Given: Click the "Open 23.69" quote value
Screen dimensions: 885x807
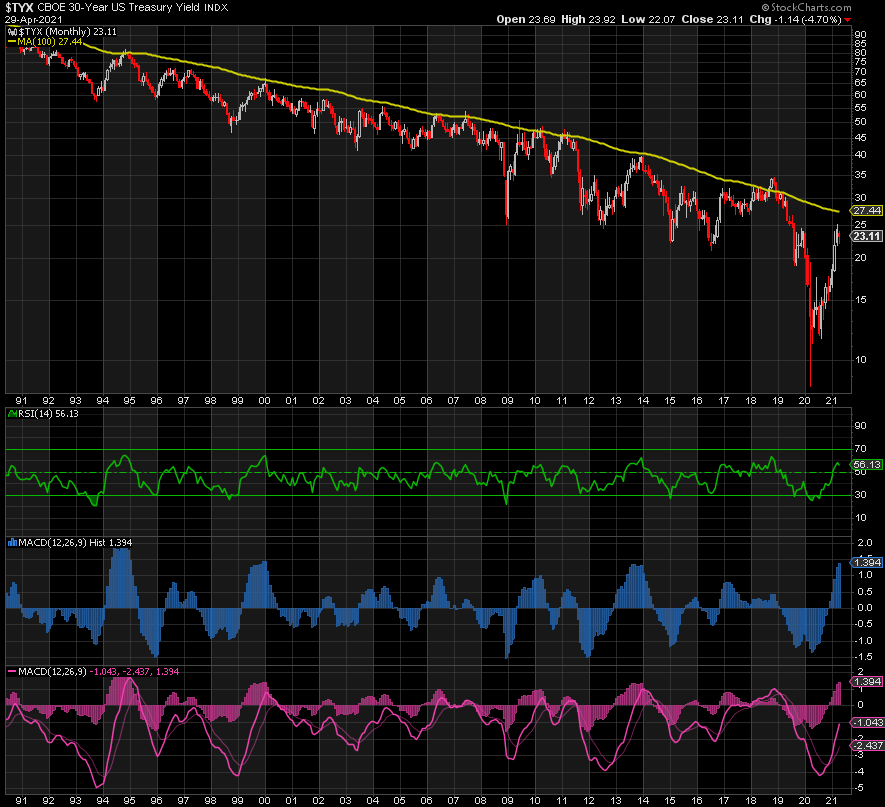Looking at the screenshot, I should pos(527,19).
